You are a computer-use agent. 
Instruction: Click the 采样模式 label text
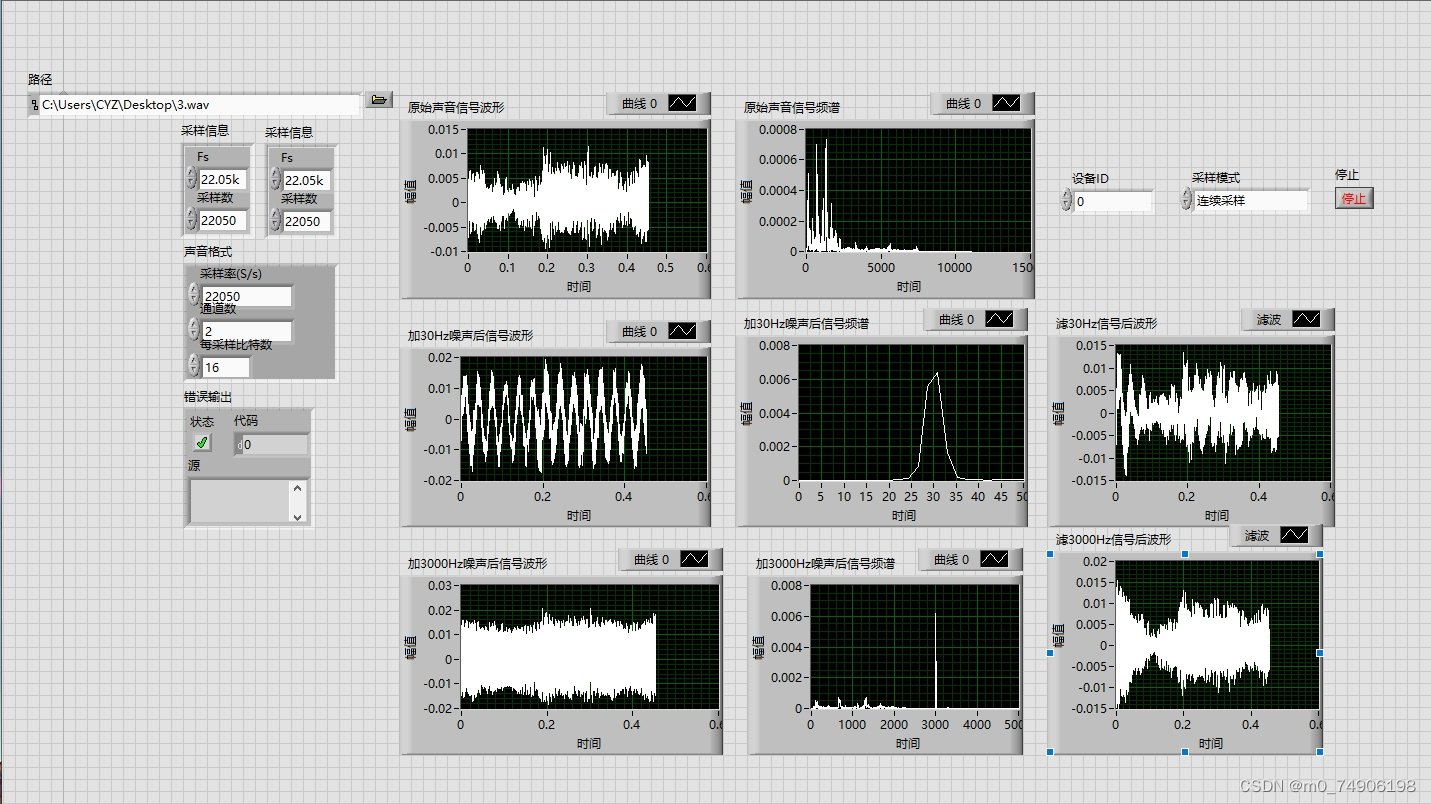click(x=1216, y=177)
